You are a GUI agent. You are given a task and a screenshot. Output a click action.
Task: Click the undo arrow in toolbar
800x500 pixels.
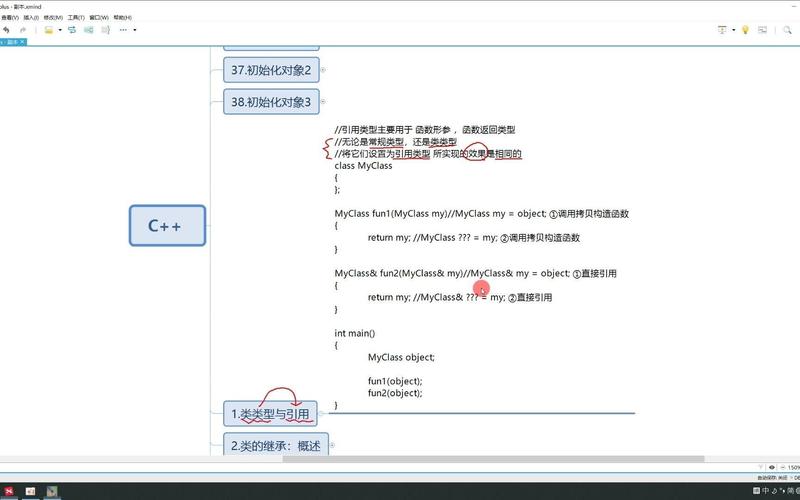click(6, 30)
